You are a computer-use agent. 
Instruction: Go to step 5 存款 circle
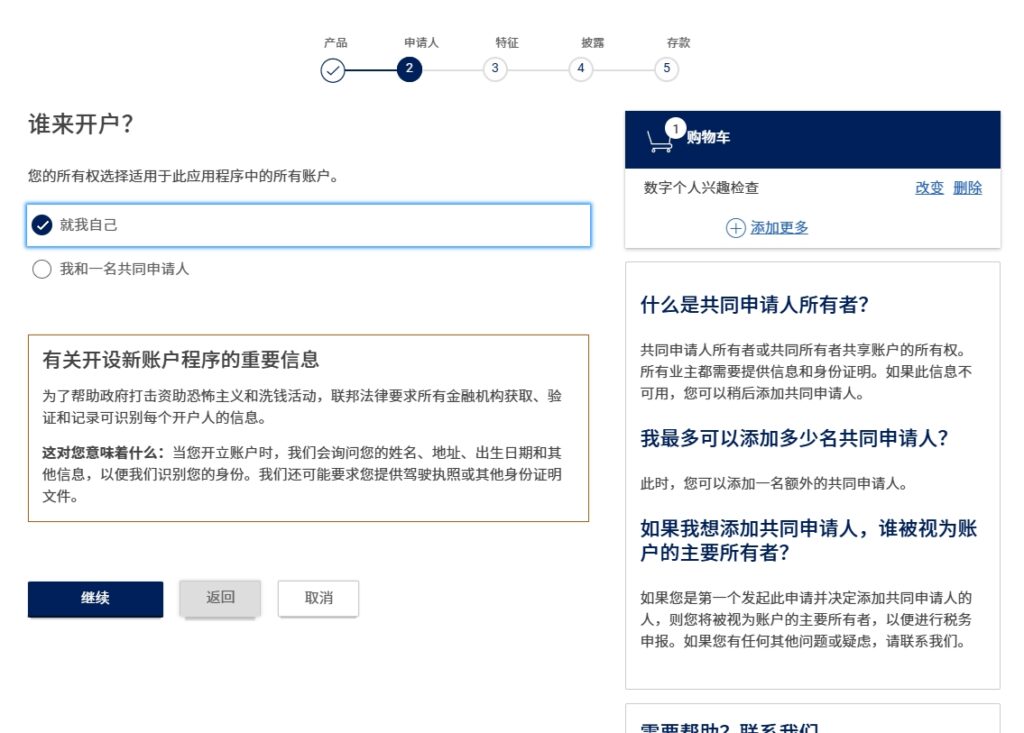(666, 69)
